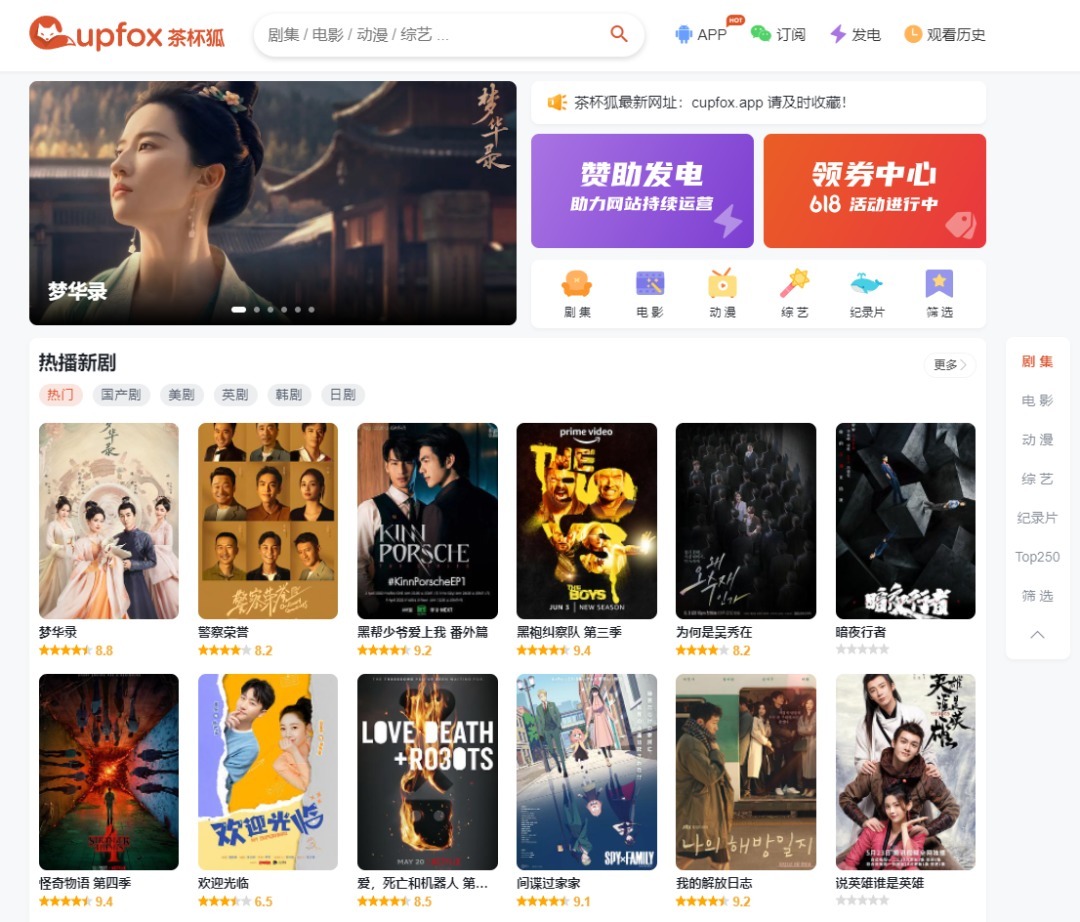Viewport: 1080px width, 922px height.
Task: Click the WeChat subscribe icon
Action: [x=760, y=33]
